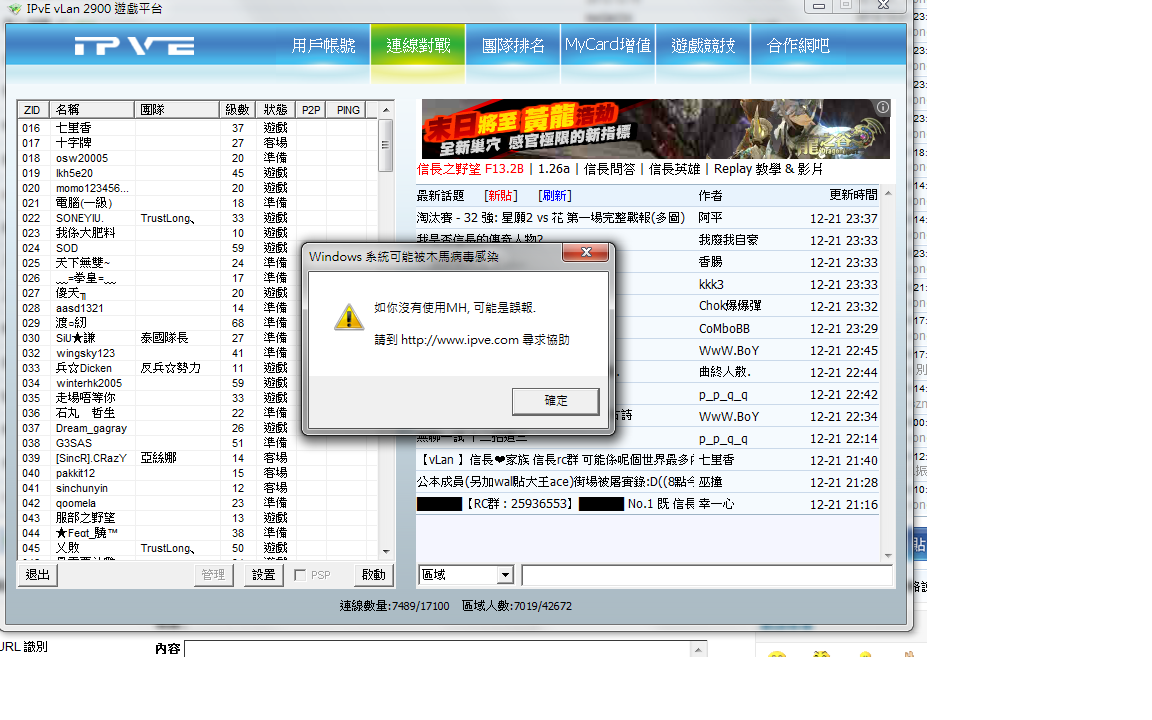Sort by the 團隊 column header
1152x720 pixels.
click(x=176, y=109)
